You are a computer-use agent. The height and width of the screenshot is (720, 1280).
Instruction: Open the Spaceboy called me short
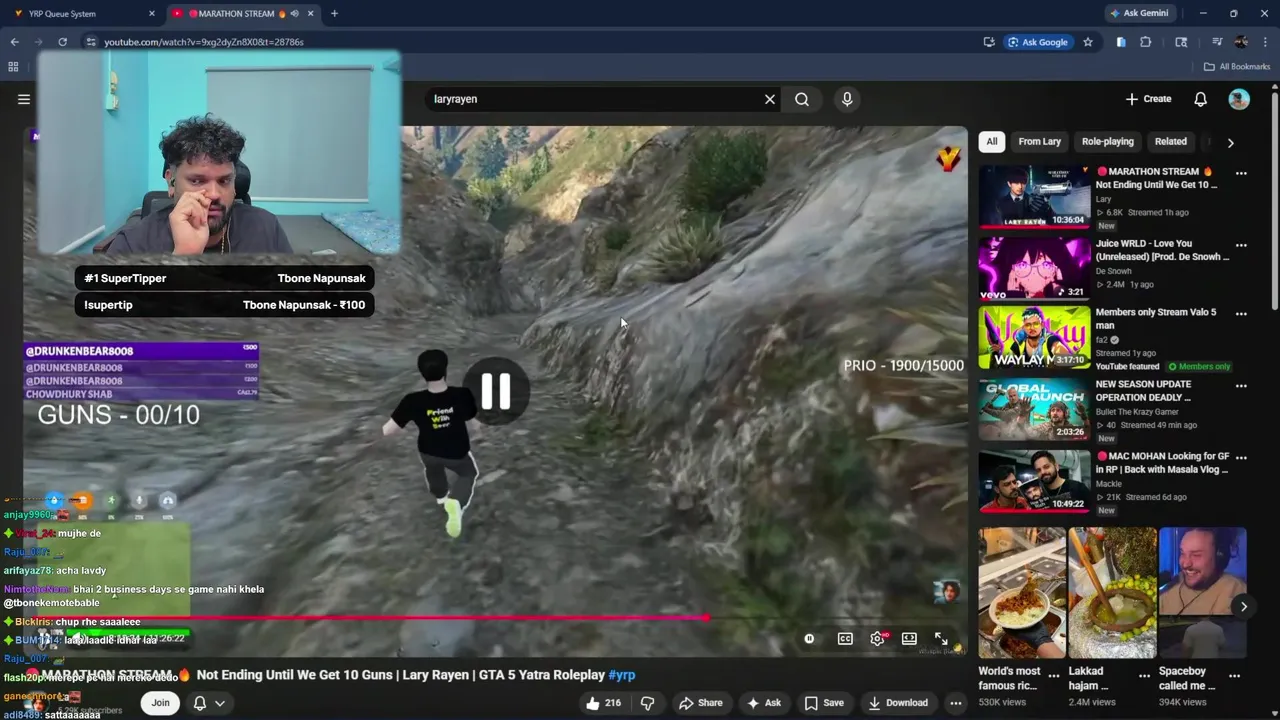[1202, 592]
